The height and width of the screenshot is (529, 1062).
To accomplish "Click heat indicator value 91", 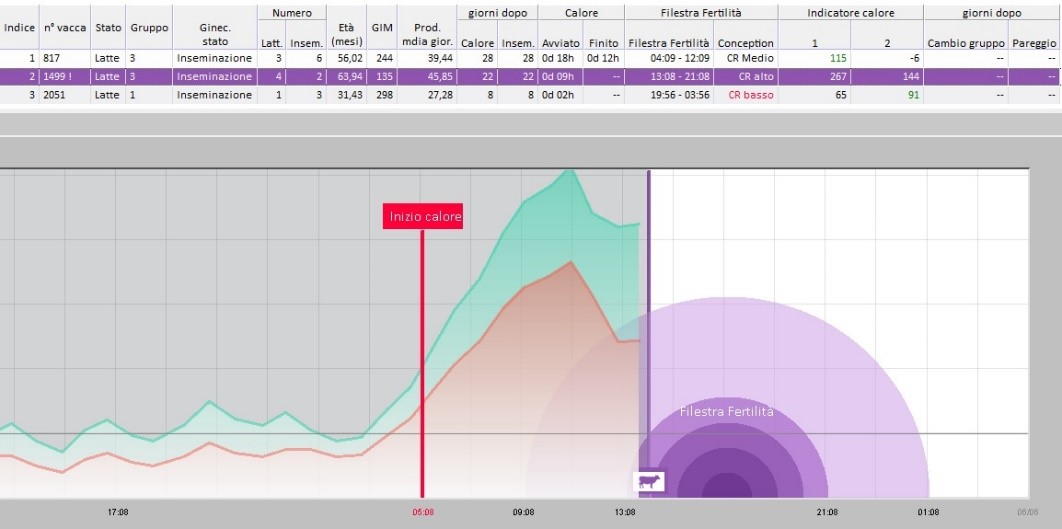I will [x=914, y=95].
